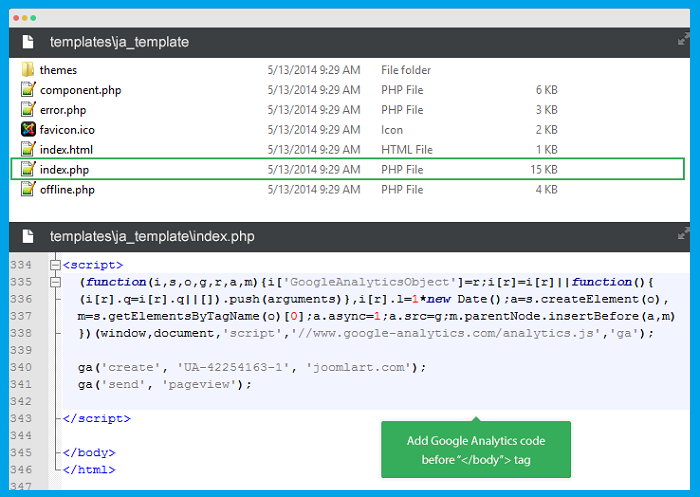This screenshot has height=497, width=700.
Task: Expand the file list panel fullscreen
Action: click(x=683, y=39)
